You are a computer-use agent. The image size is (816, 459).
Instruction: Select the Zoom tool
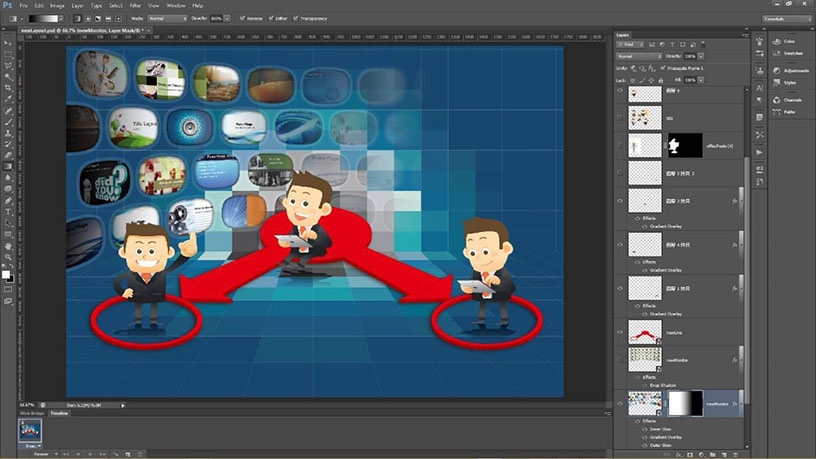(7, 257)
